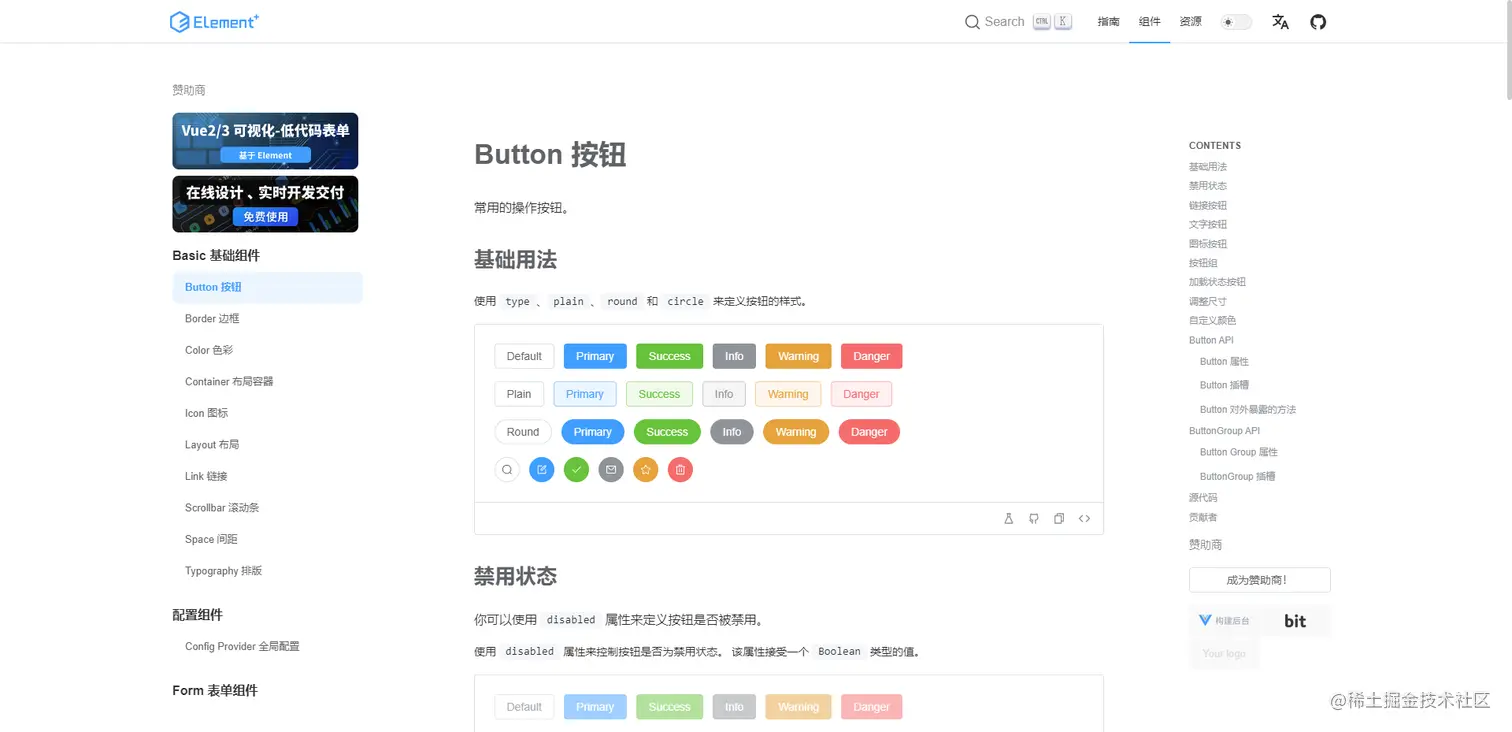Jump to 文字按钮 in contents
Viewport: 1512px width, 732px height.
pyautogui.click(x=1207, y=224)
